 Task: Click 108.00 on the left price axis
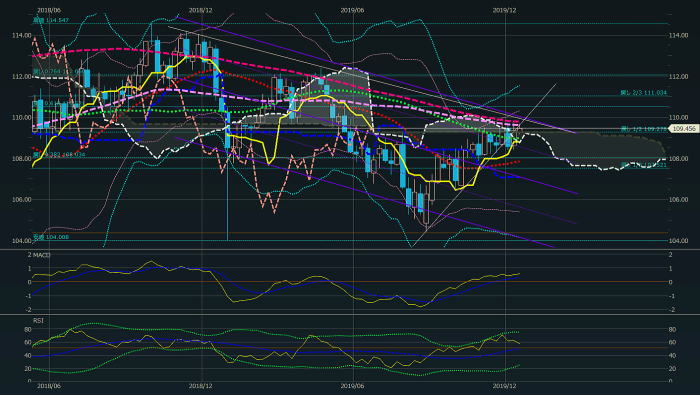pyautogui.click(x=21, y=158)
